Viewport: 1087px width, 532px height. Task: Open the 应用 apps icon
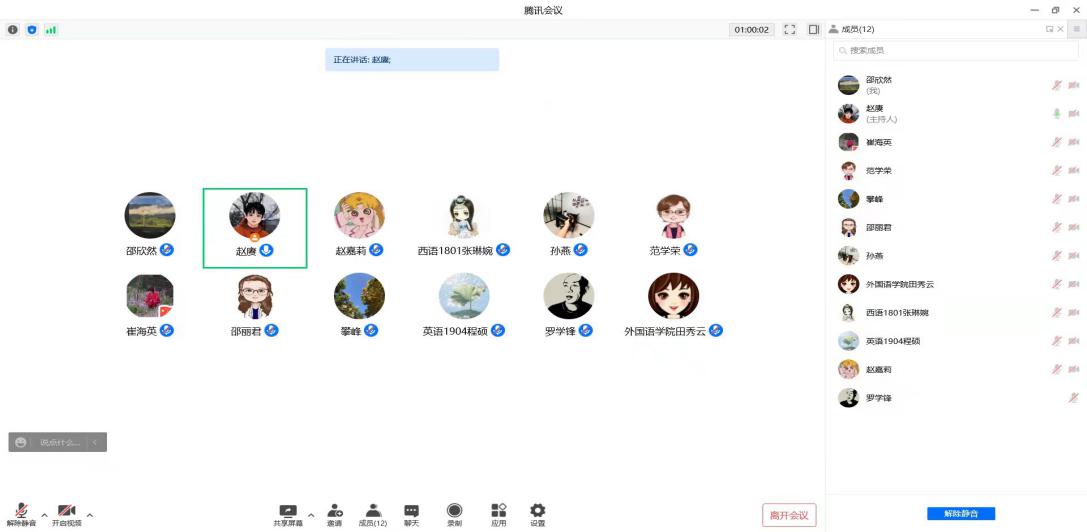[498, 511]
